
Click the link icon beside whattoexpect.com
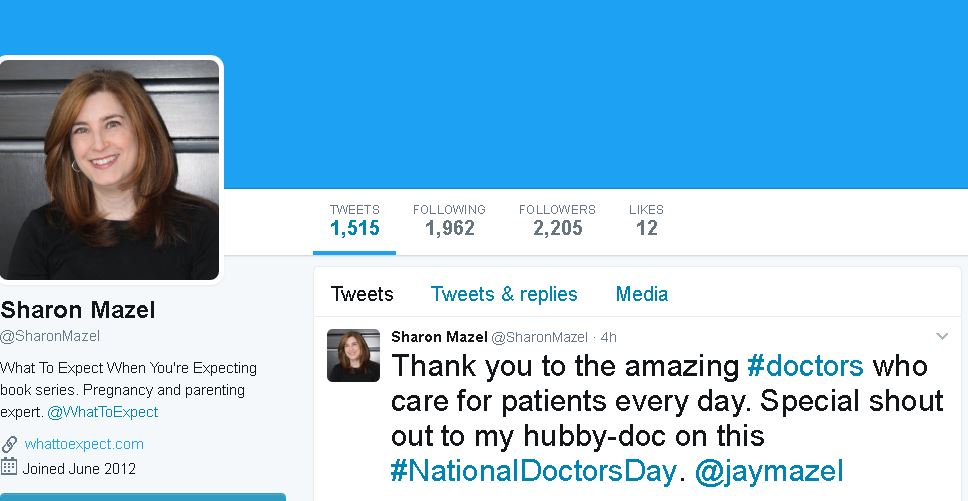(9, 444)
